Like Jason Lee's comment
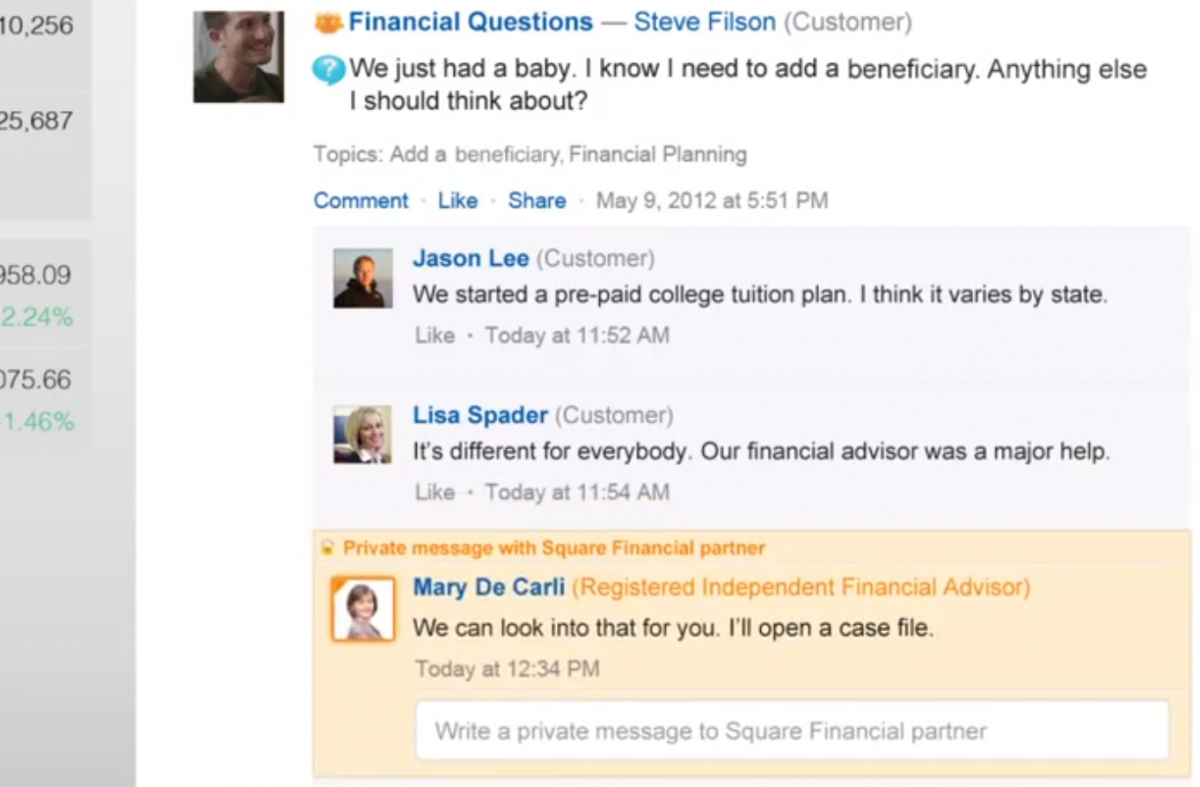1200x787 pixels. pyautogui.click(x=434, y=335)
